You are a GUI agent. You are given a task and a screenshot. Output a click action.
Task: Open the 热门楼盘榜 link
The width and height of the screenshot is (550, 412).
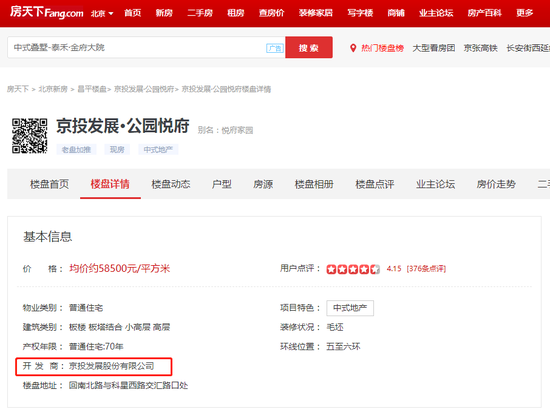[382, 48]
